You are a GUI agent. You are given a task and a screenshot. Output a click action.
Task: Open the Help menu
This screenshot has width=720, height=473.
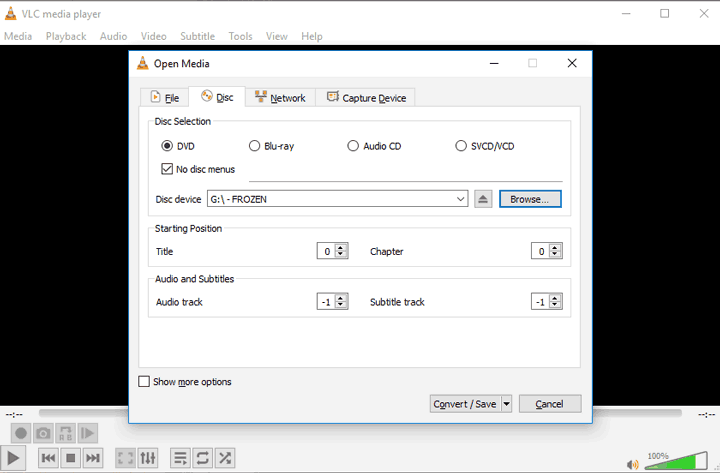tap(312, 36)
